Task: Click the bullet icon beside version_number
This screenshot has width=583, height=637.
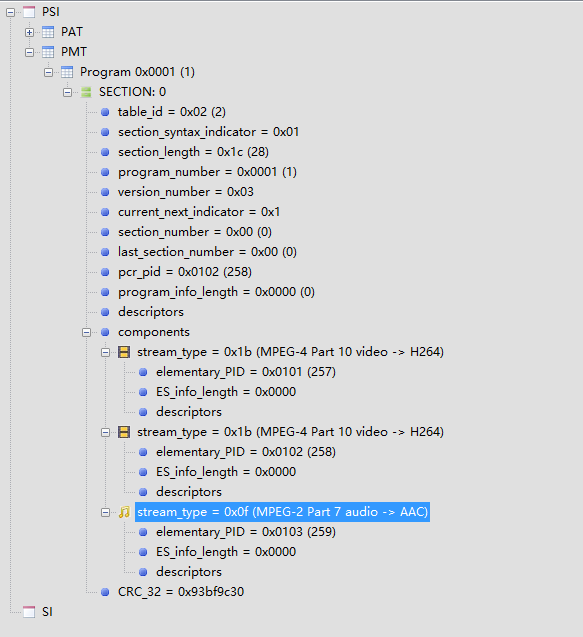Action: 105,192
